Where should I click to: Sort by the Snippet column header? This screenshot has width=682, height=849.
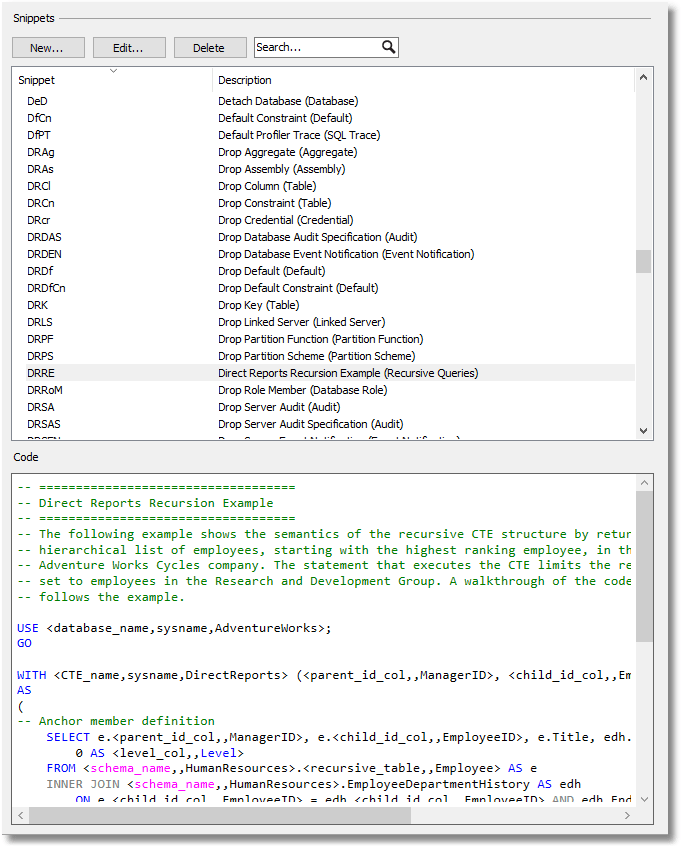(x=113, y=80)
